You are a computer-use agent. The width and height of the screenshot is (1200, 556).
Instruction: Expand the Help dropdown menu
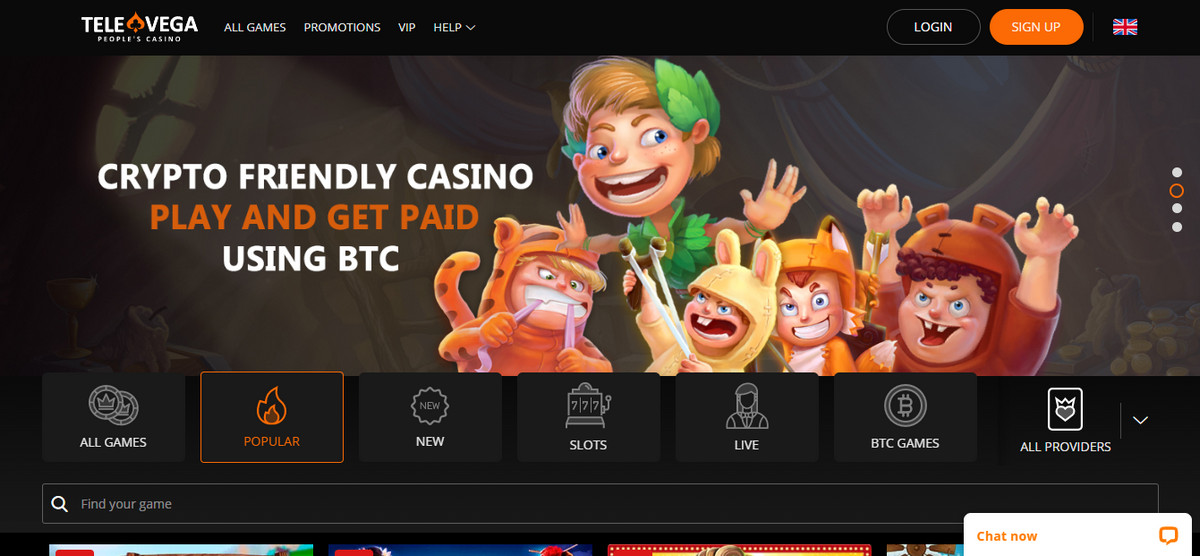[x=454, y=27]
